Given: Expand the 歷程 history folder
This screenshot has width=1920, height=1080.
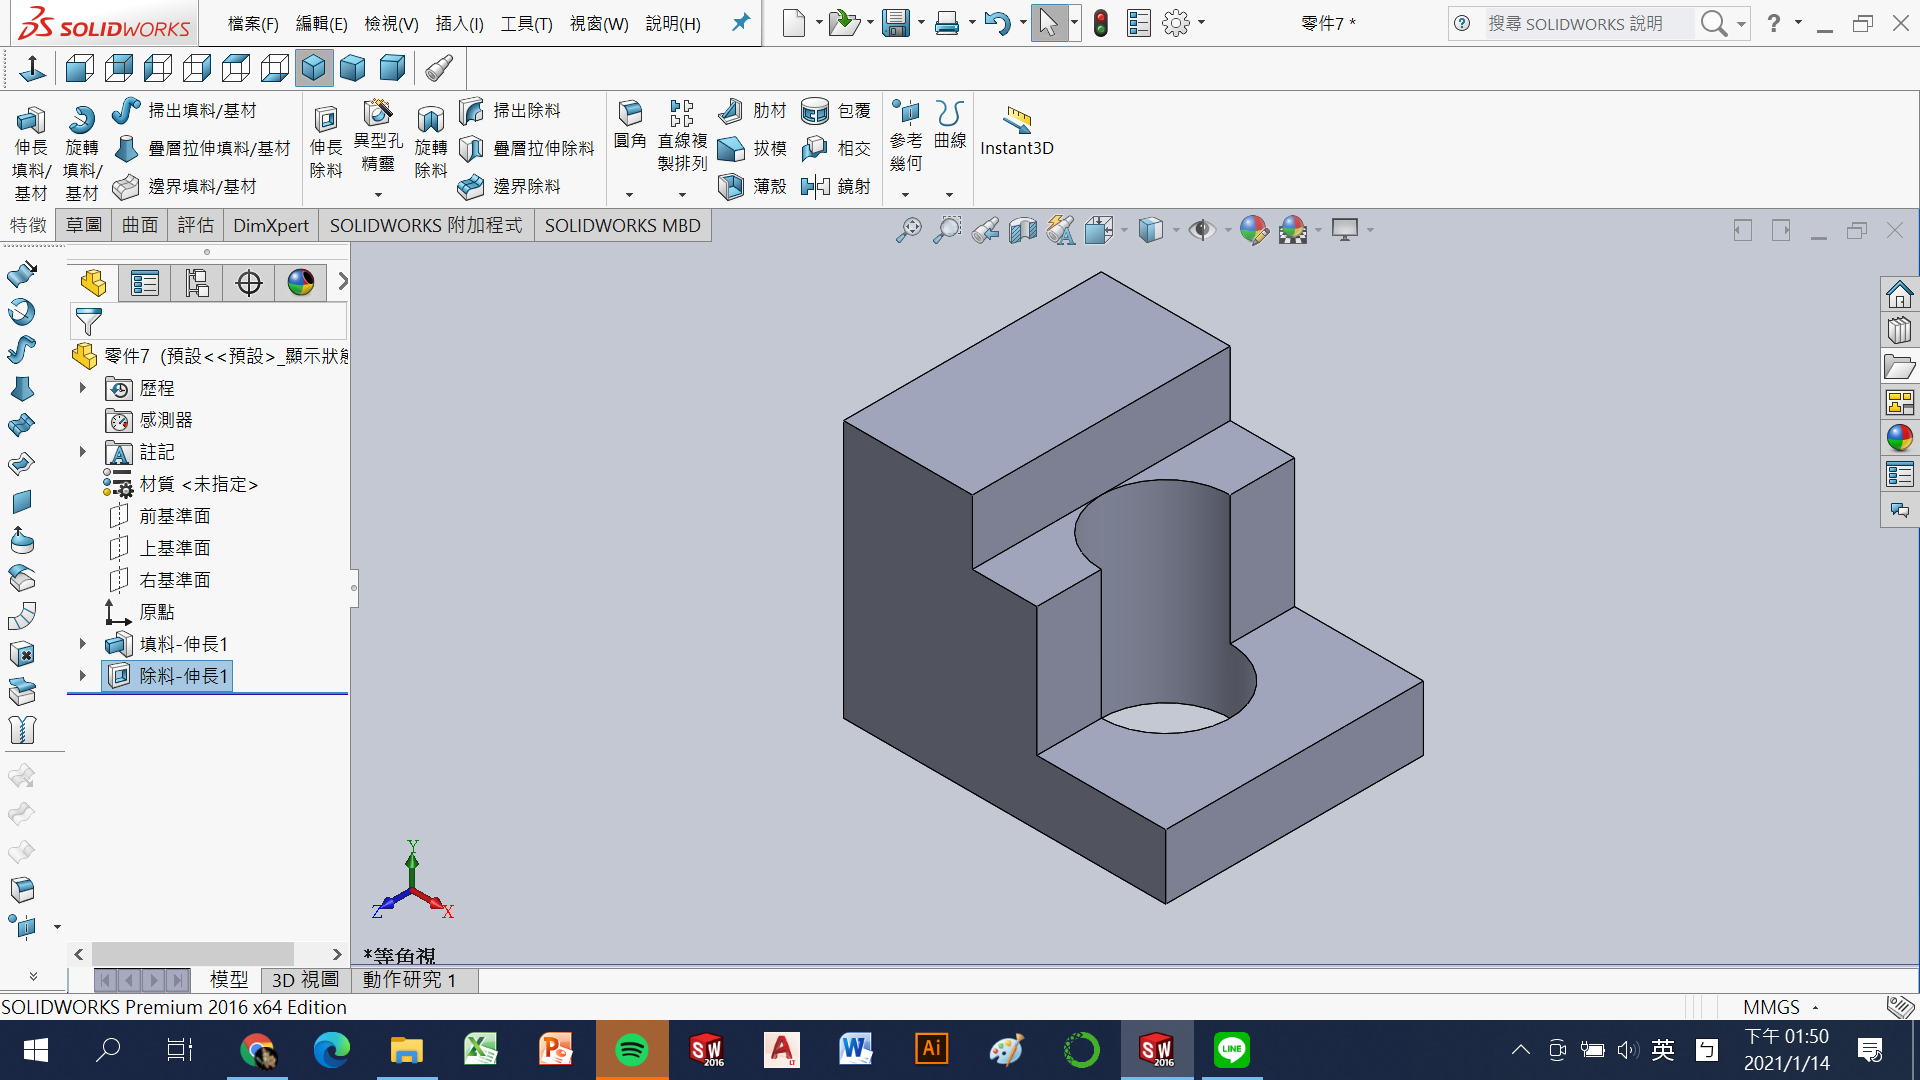Looking at the screenshot, I should [83, 388].
